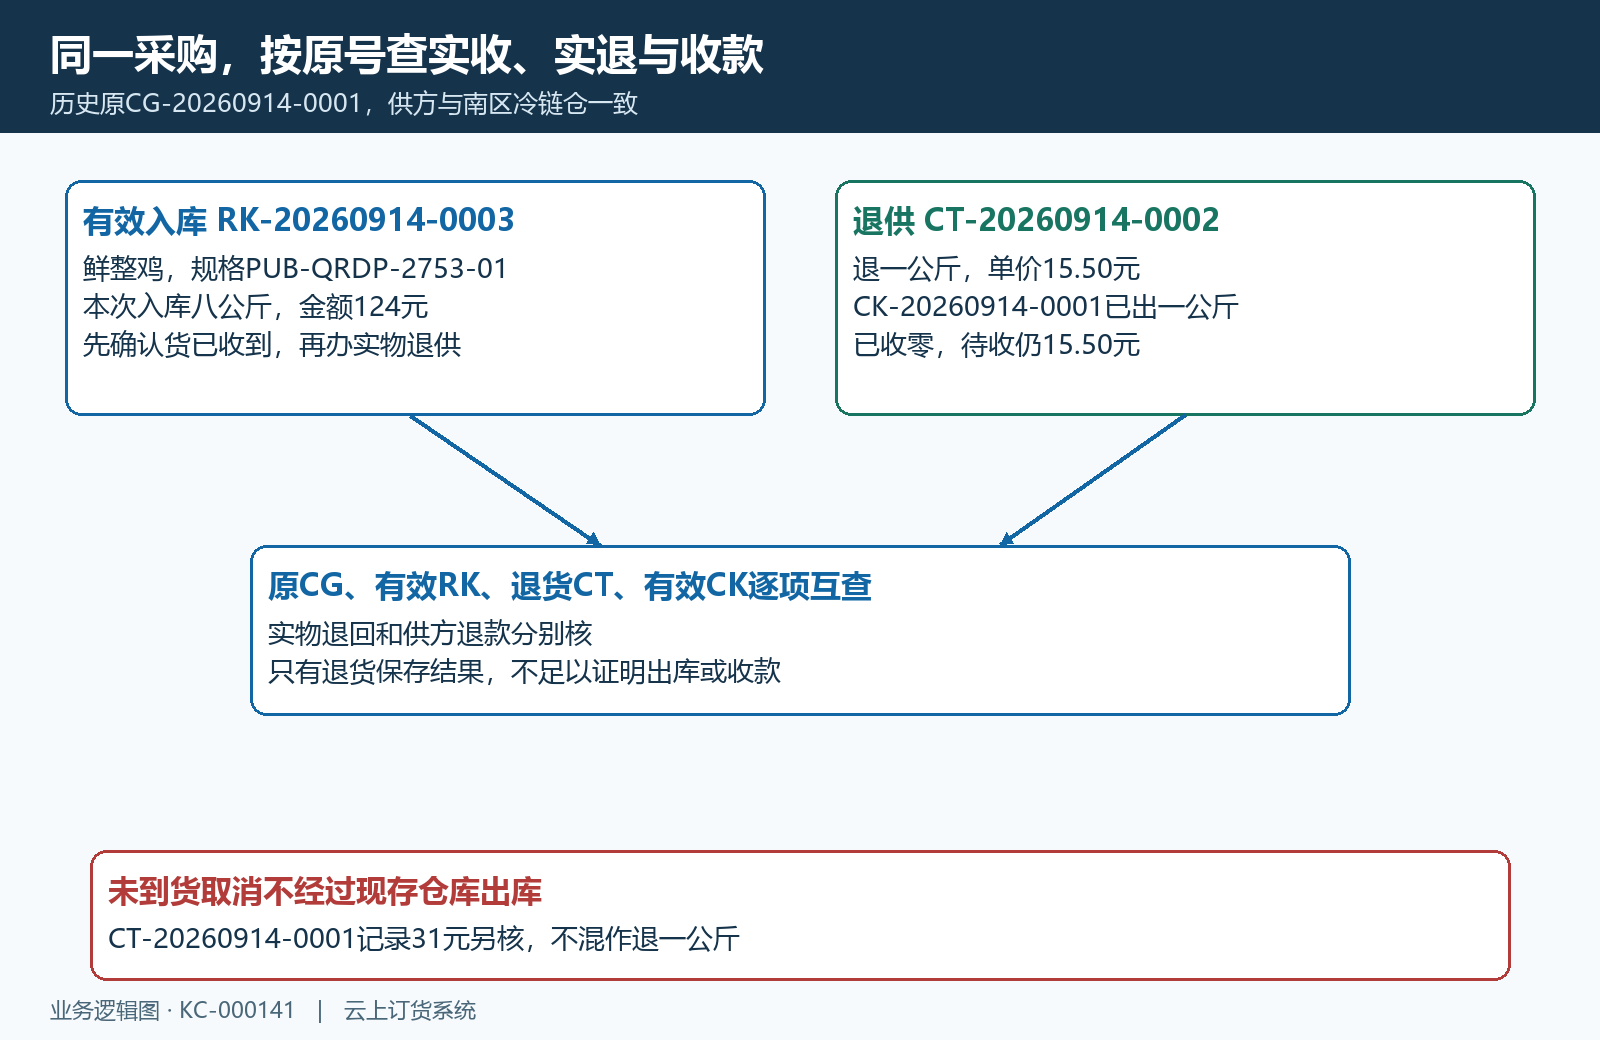Click the title 同一采购，按原号查实收、实退与收款
Image resolution: width=1600 pixels, height=1040 pixels.
coord(407,55)
